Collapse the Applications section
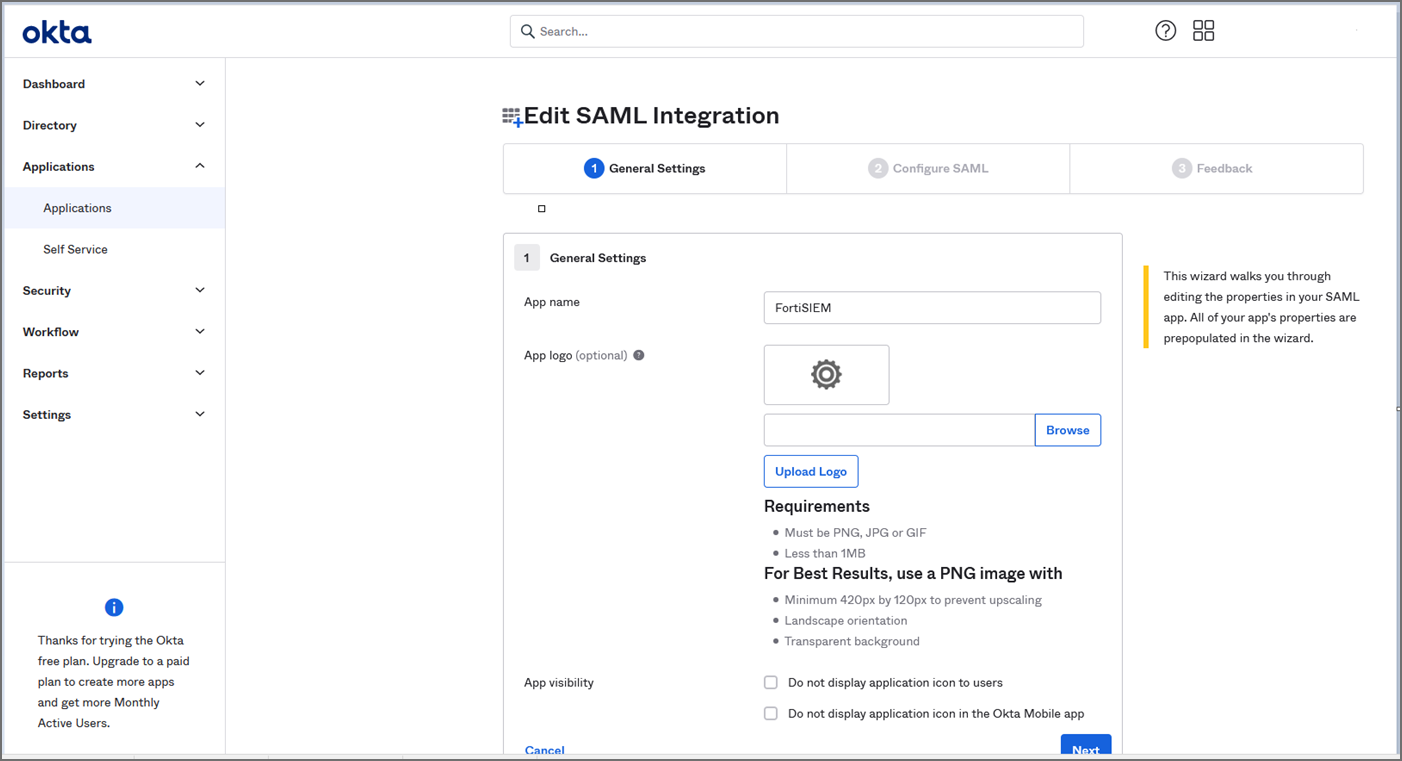 pos(200,166)
